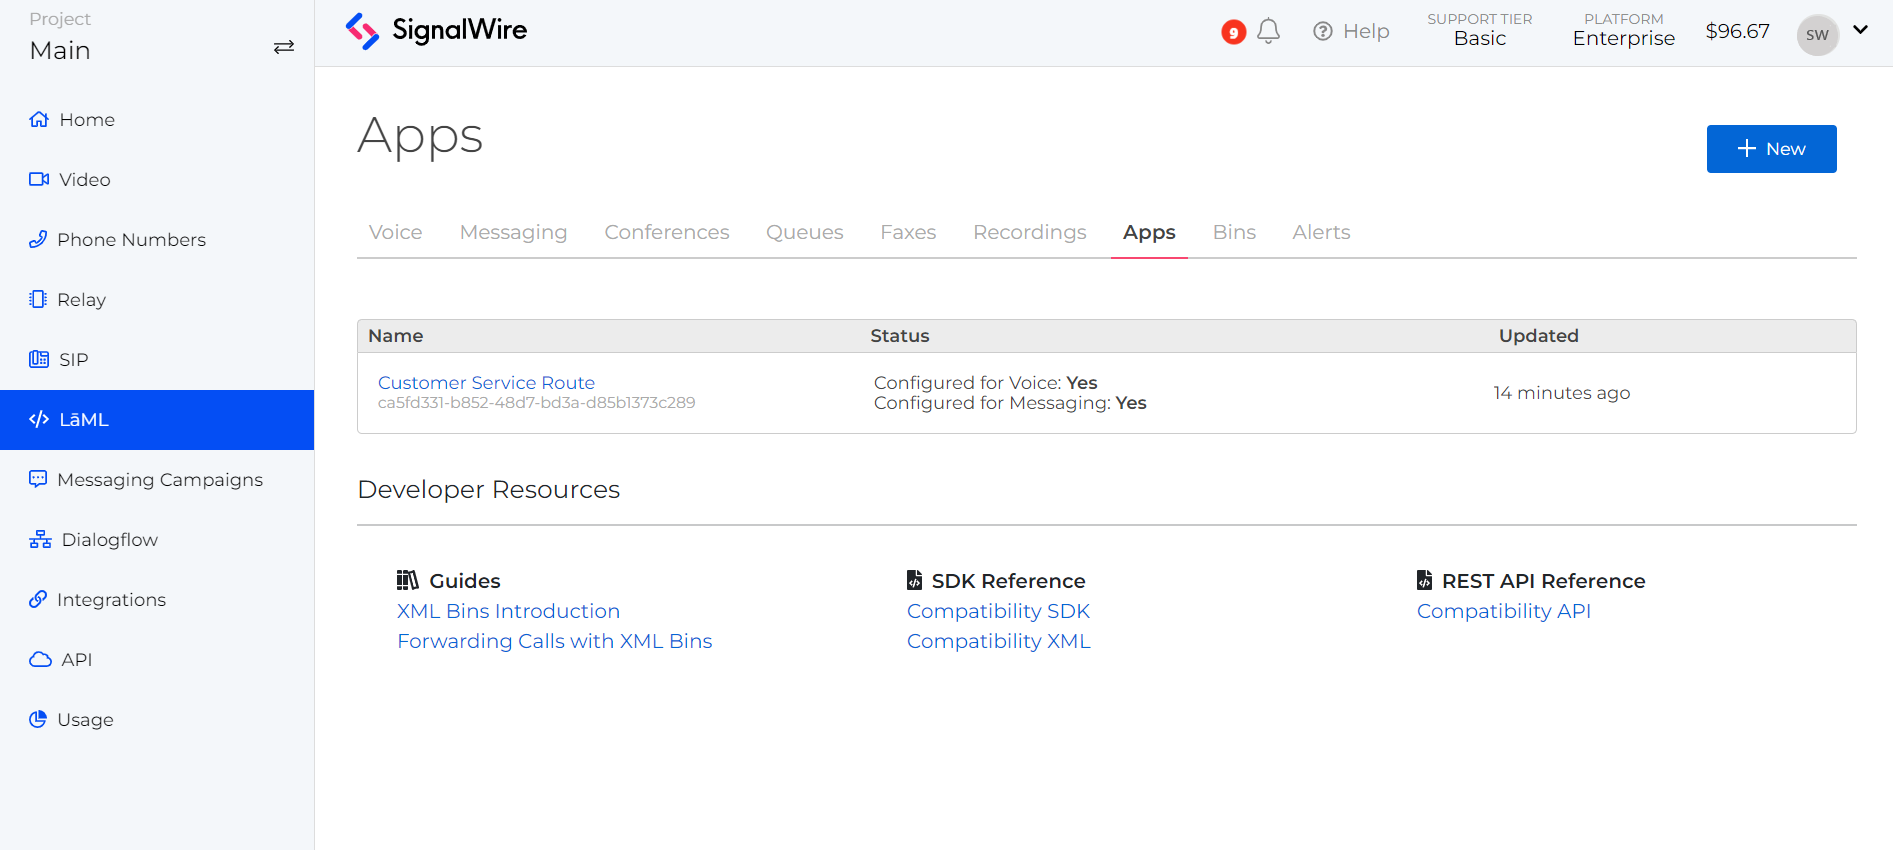The image size is (1893, 850).
Task: Click the Integrations link icon
Action: [x=38, y=600]
